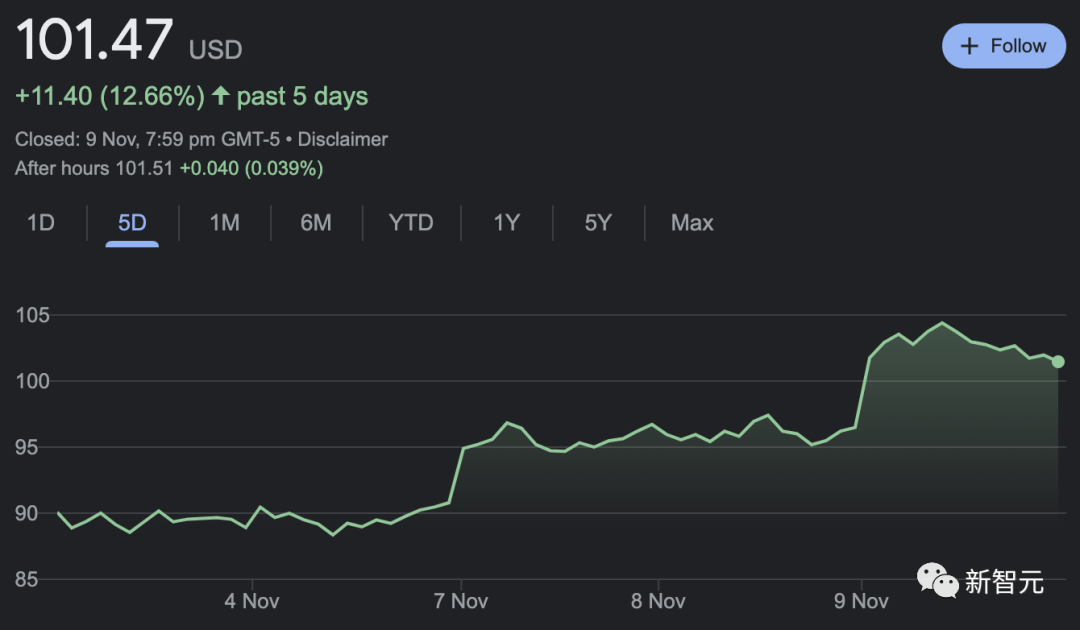Click the 101.47 stock price
1080x630 pixels.
tap(95, 42)
